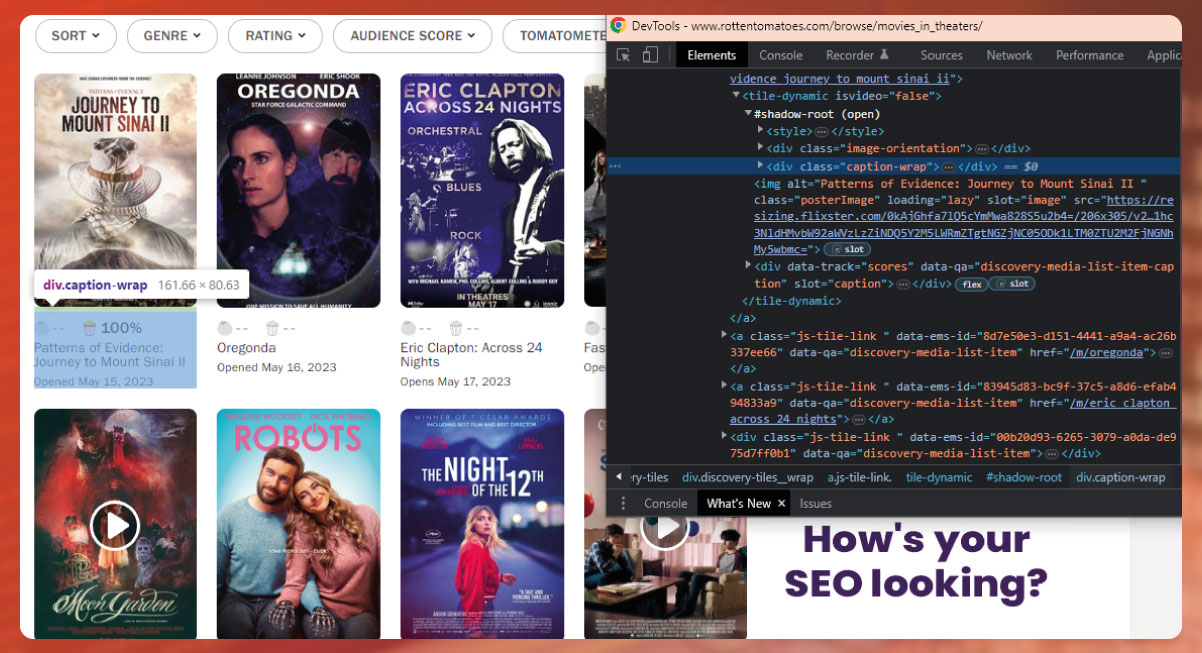The height and width of the screenshot is (653, 1202).
Task: Click the ellipsis in the image-orientation div
Action: coord(983,149)
